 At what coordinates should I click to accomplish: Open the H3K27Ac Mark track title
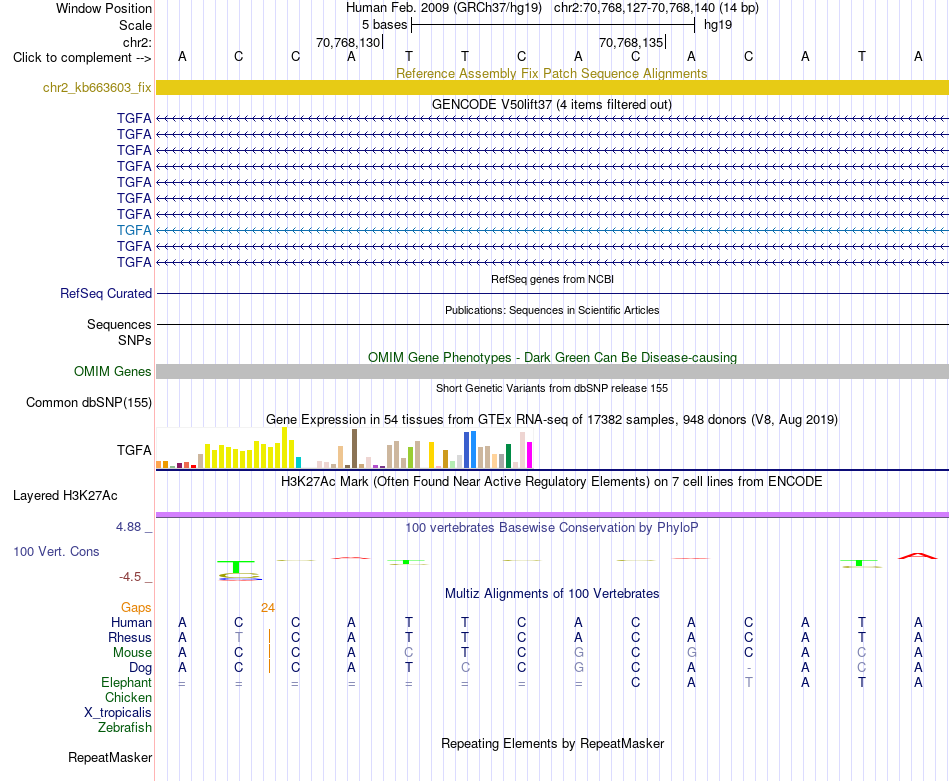(x=552, y=482)
